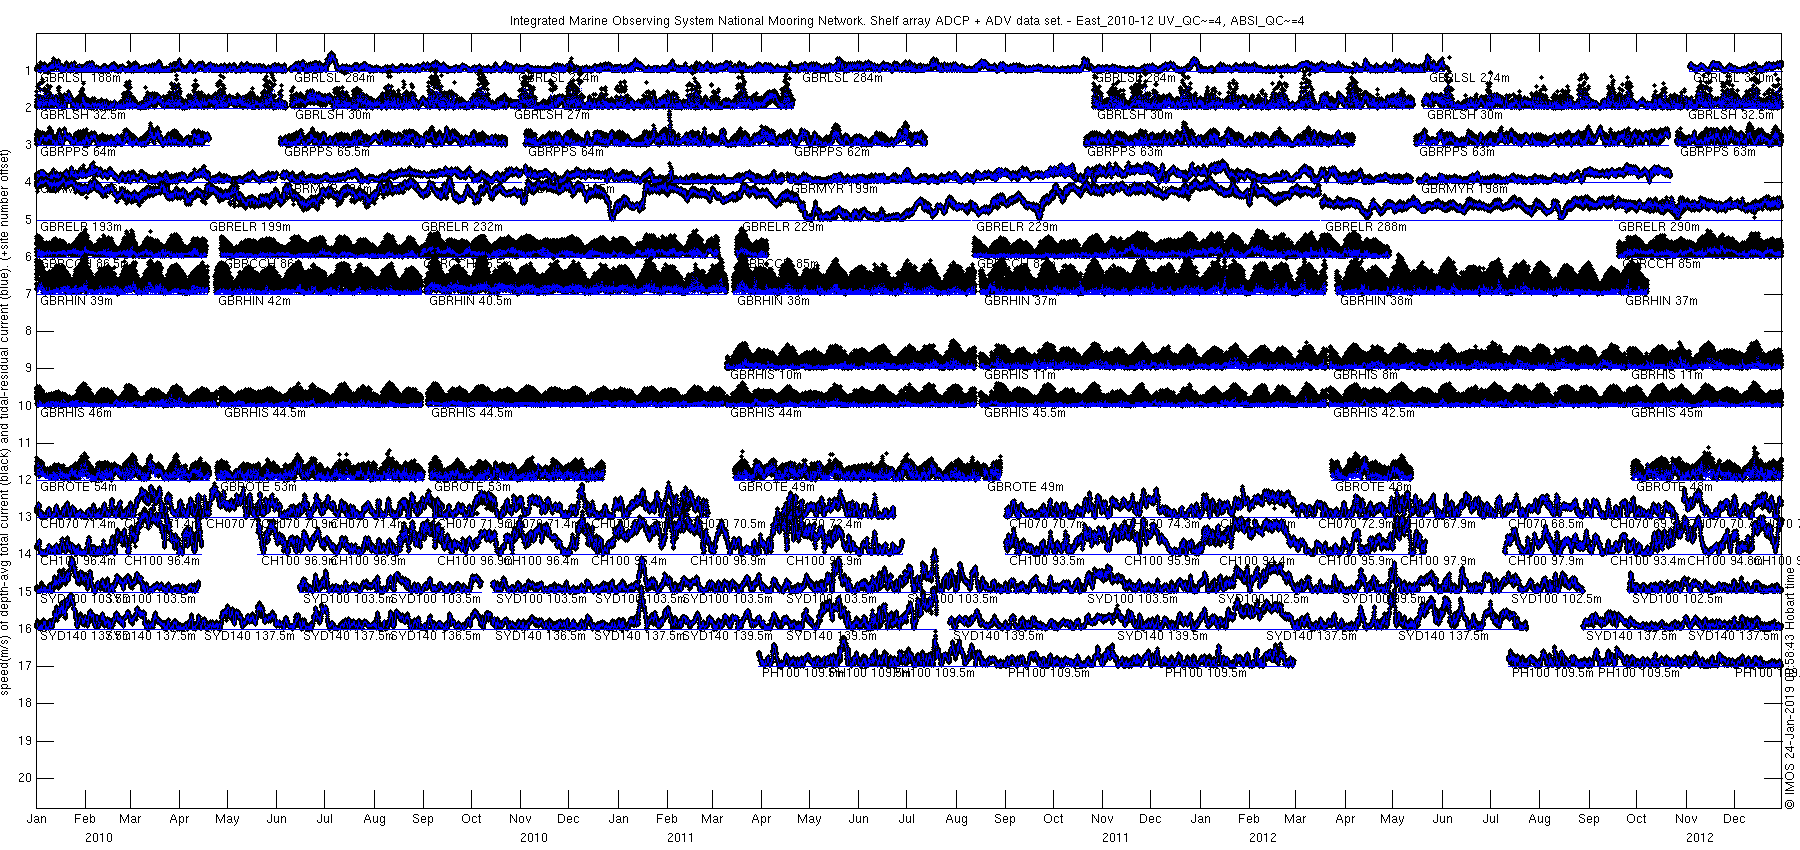
Task: Click the 'GBROTE 54m' mooring label
Action: tap(78, 487)
